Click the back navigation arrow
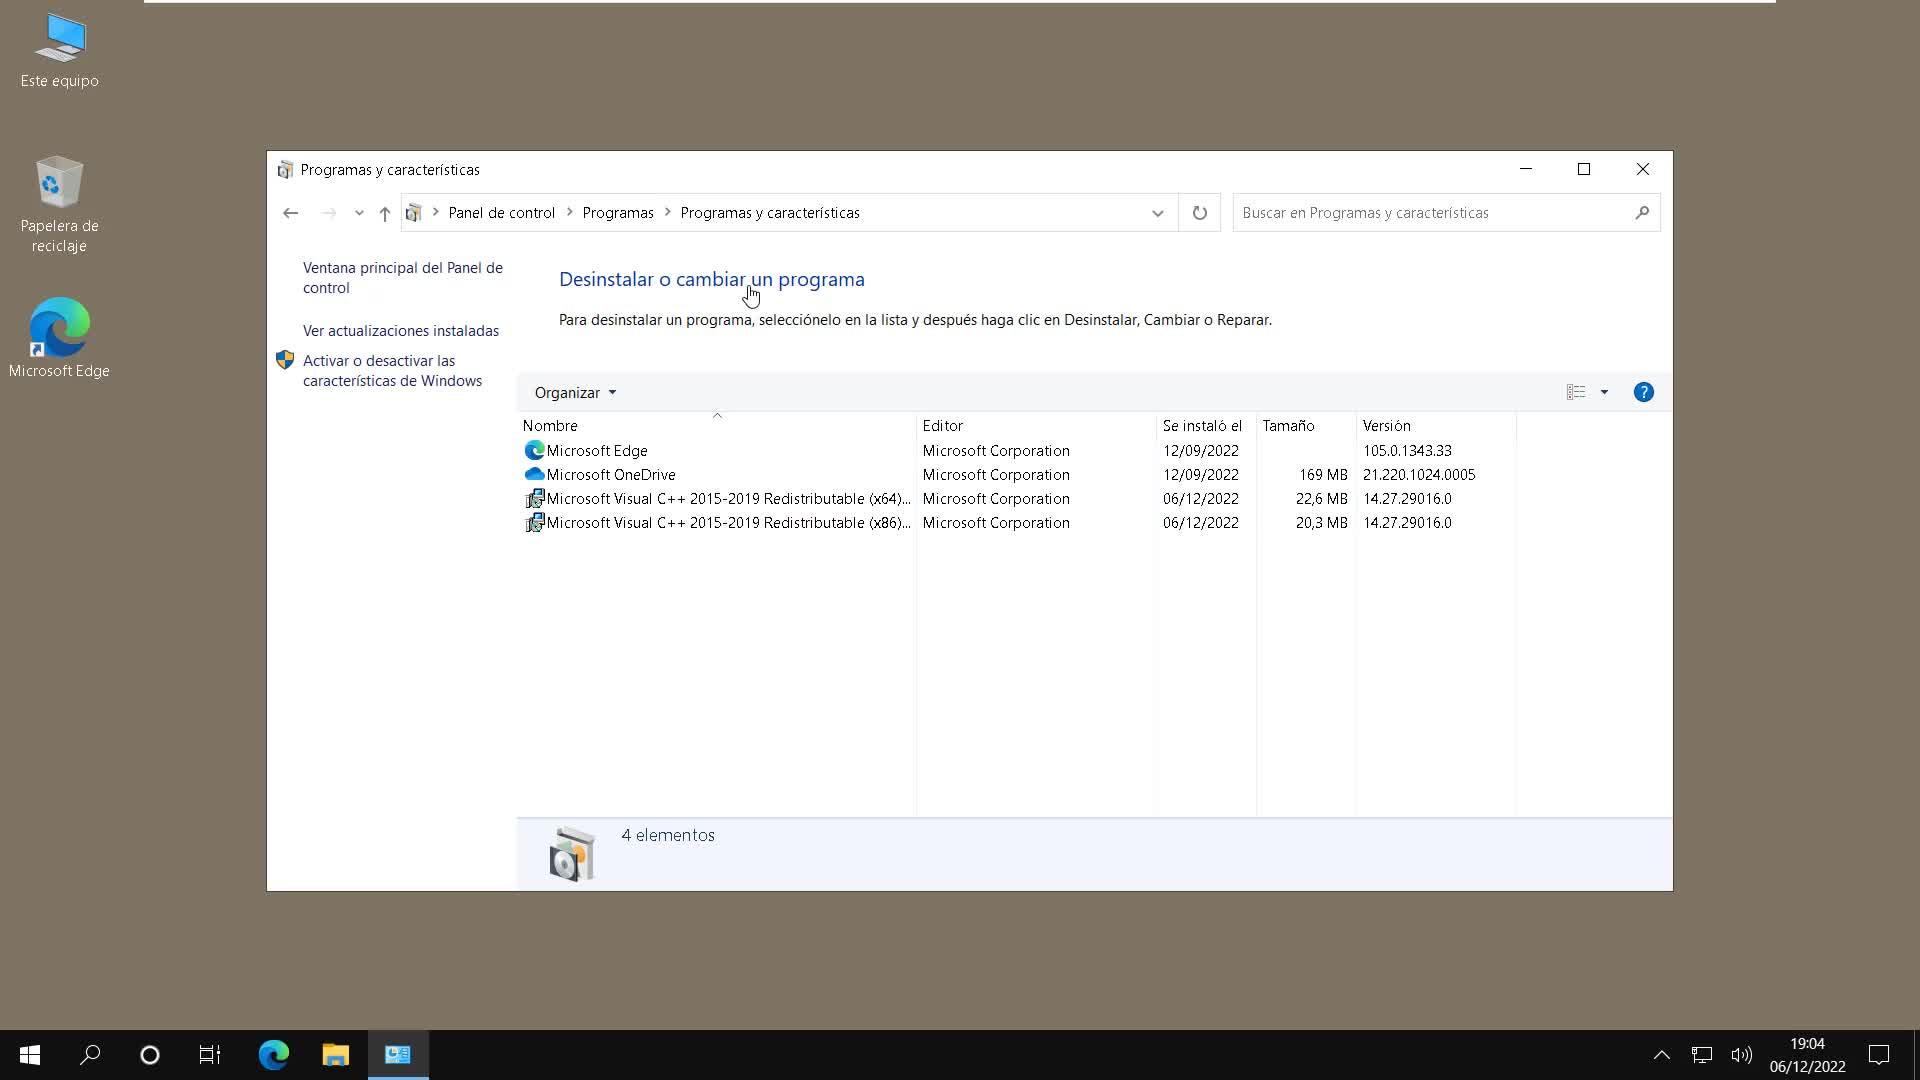This screenshot has height=1080, width=1920. tap(290, 213)
